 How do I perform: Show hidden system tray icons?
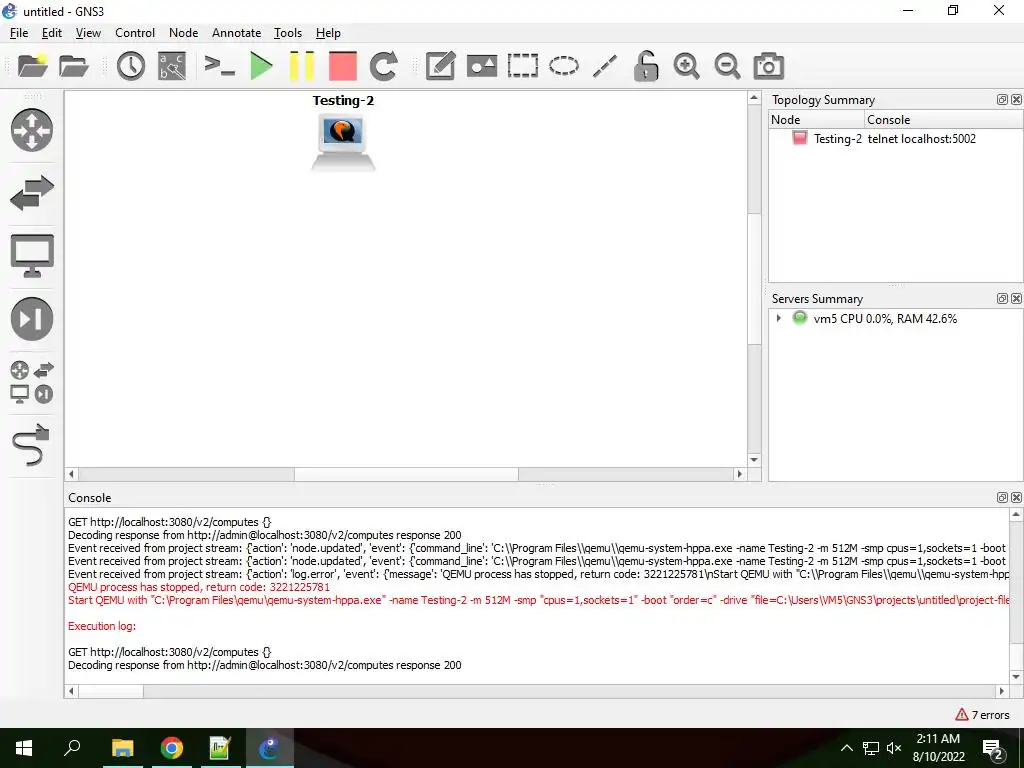(846, 748)
